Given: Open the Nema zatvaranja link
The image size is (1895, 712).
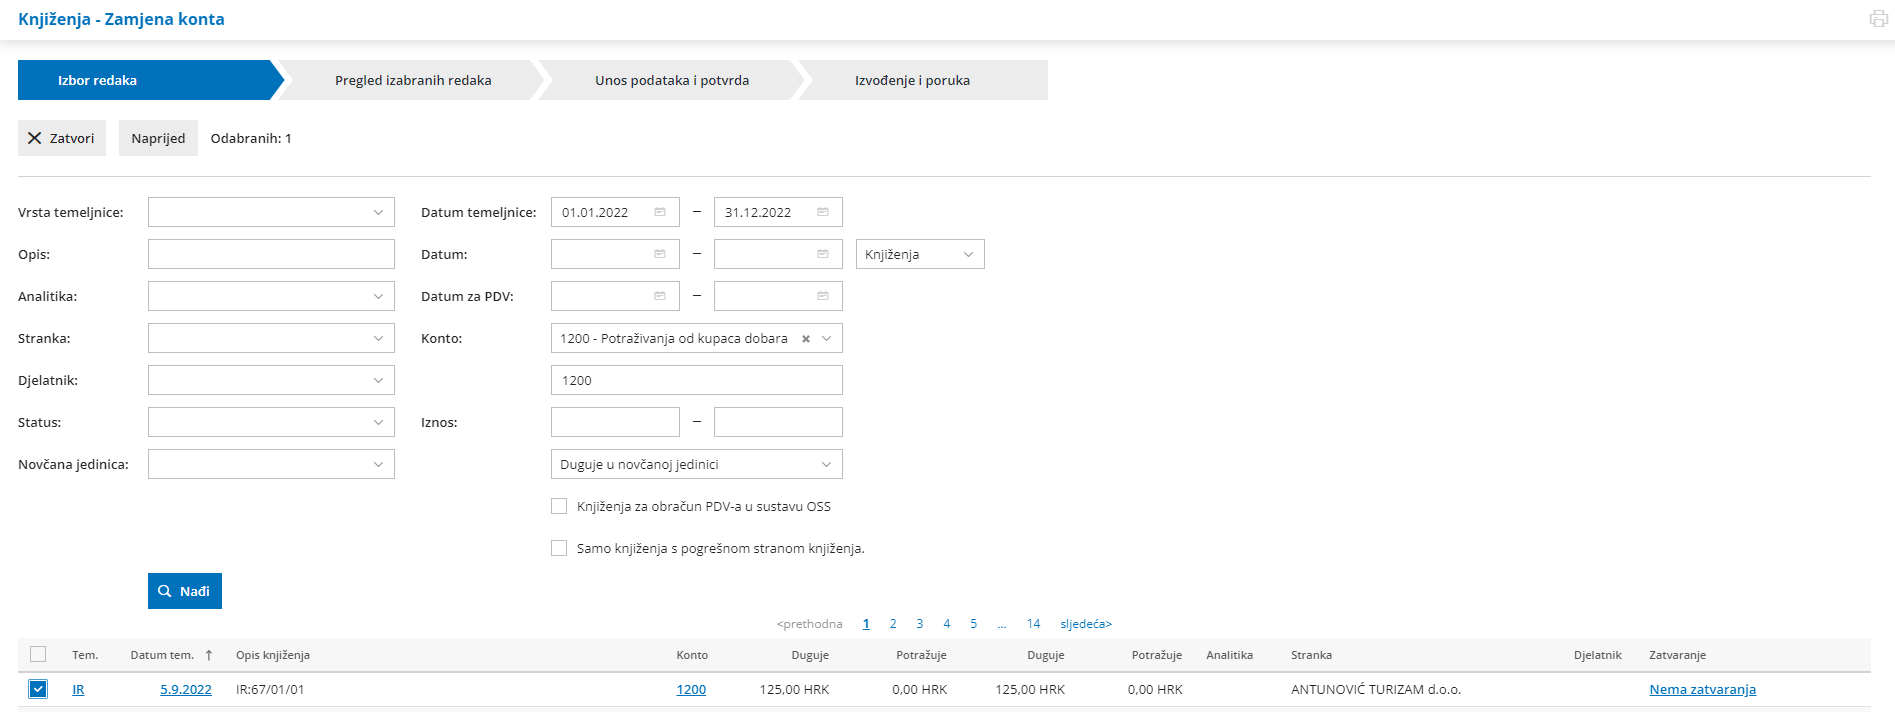Looking at the screenshot, I should (1702, 689).
